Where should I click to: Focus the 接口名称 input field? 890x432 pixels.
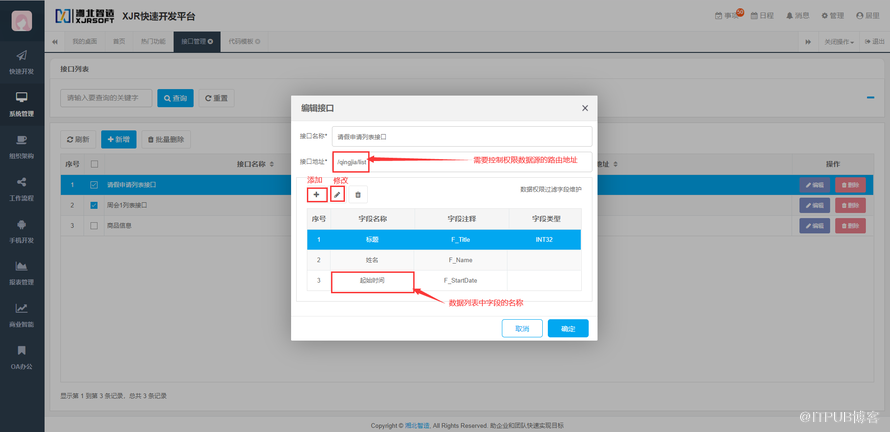pos(462,136)
